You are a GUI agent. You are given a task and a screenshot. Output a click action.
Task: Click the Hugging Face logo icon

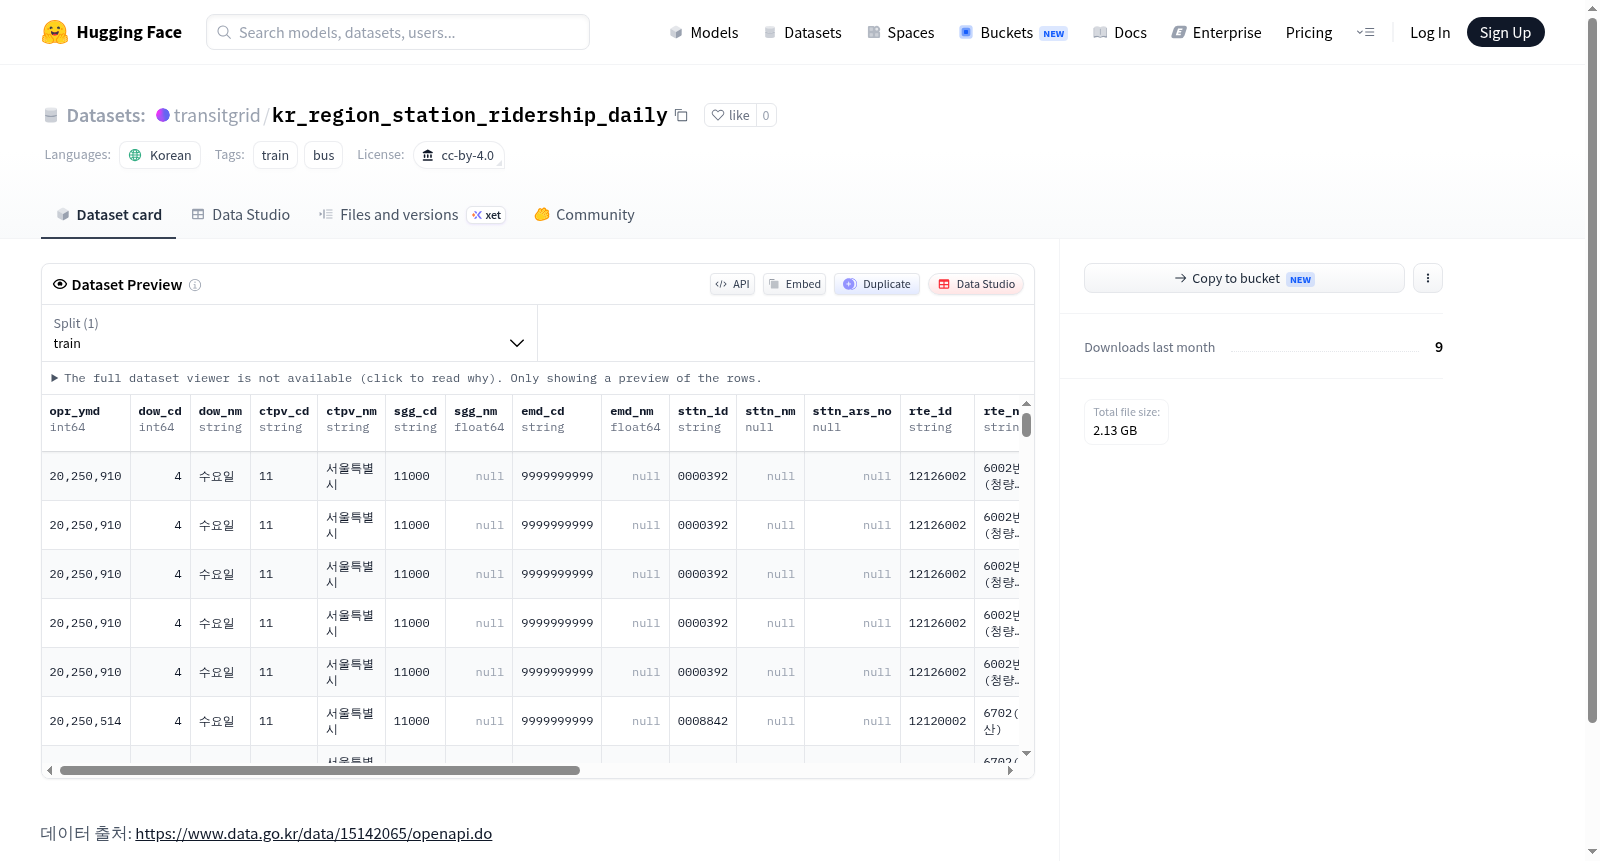point(55,32)
